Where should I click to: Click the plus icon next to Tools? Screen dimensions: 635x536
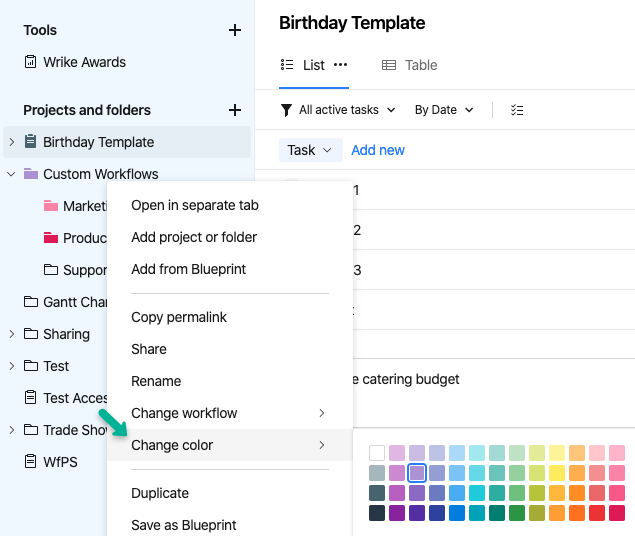[x=235, y=30]
